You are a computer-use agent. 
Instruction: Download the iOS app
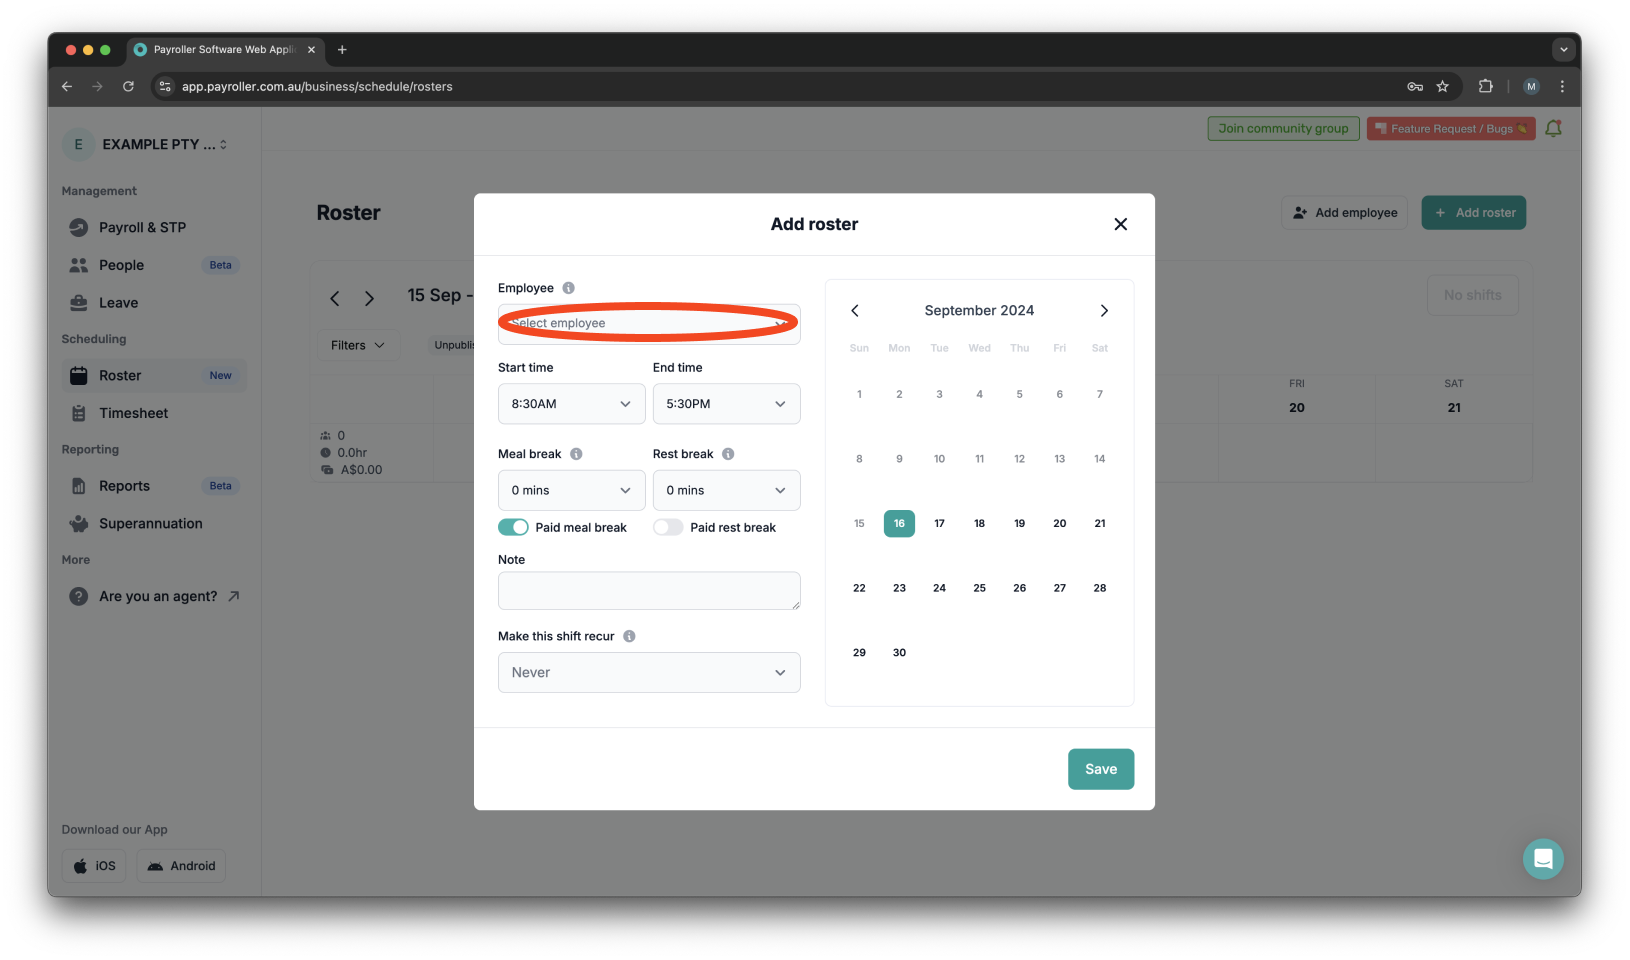(x=94, y=866)
